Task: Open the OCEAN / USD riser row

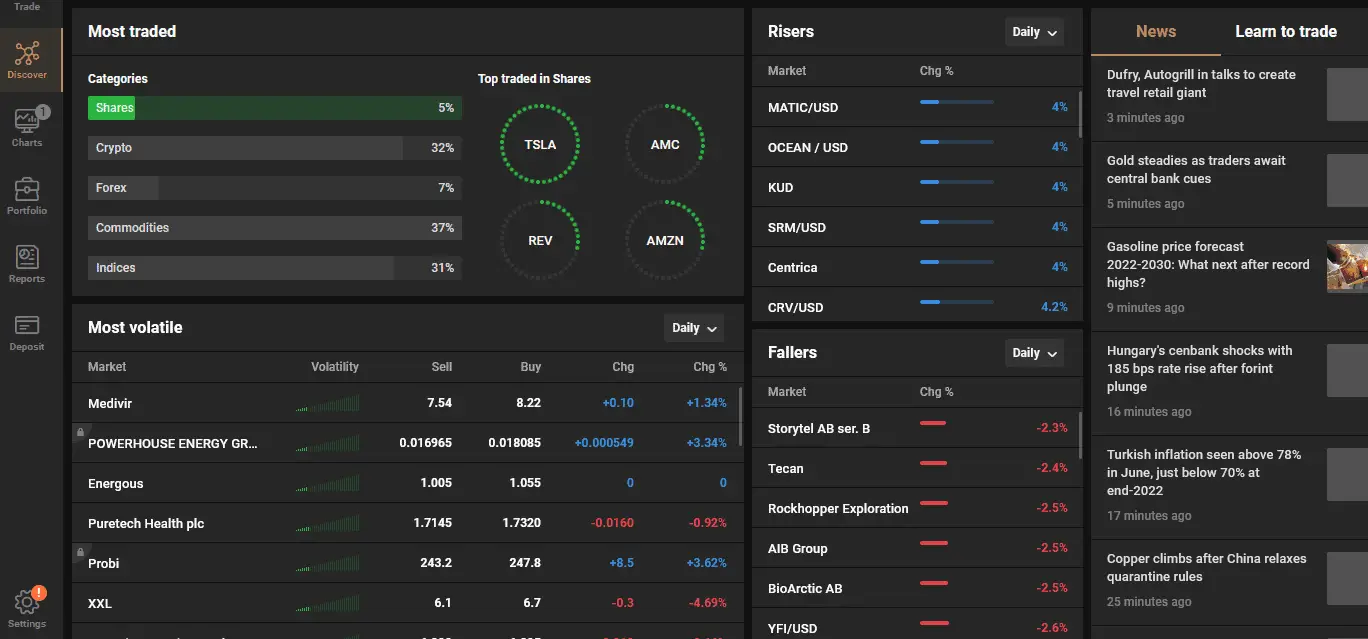Action: click(x=916, y=147)
